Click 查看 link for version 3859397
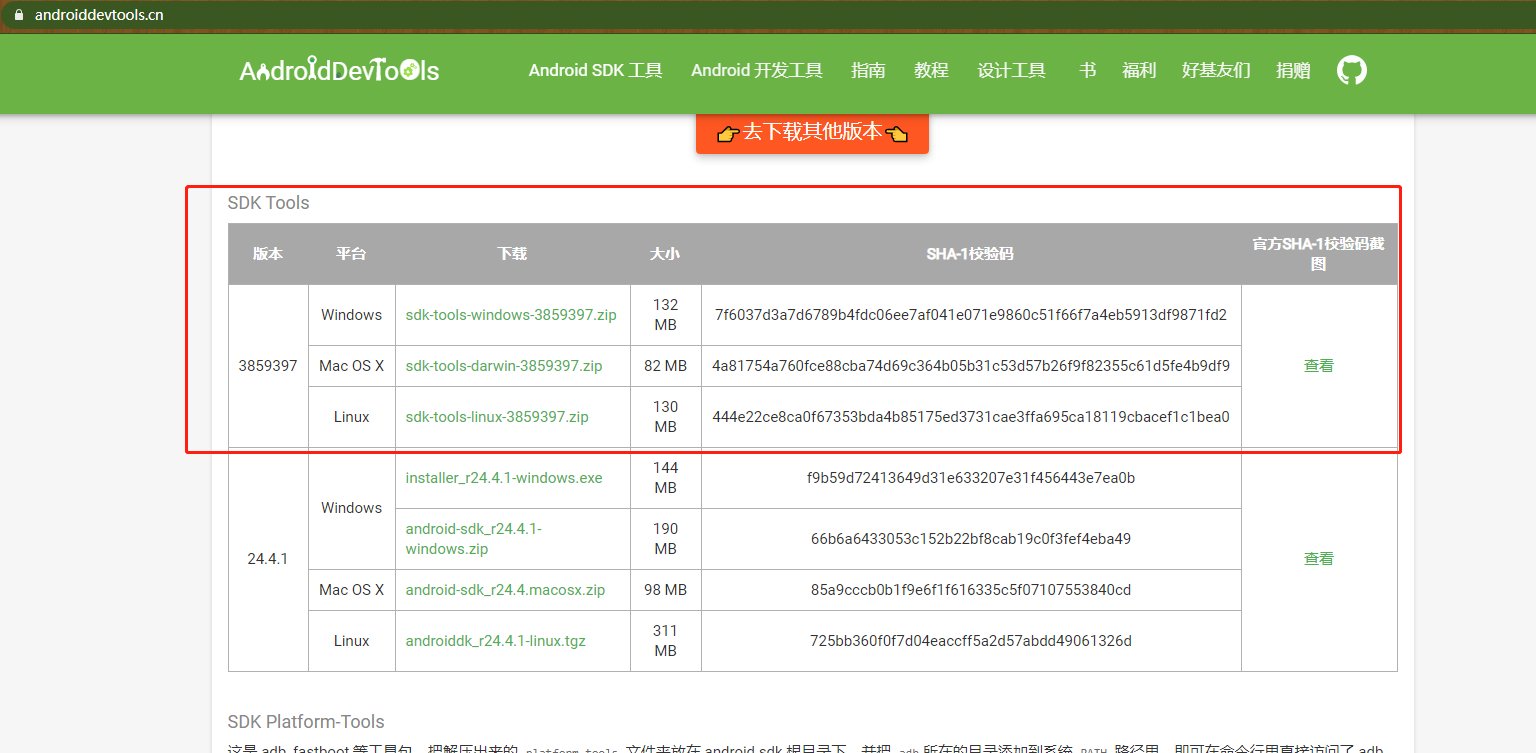 (1319, 366)
